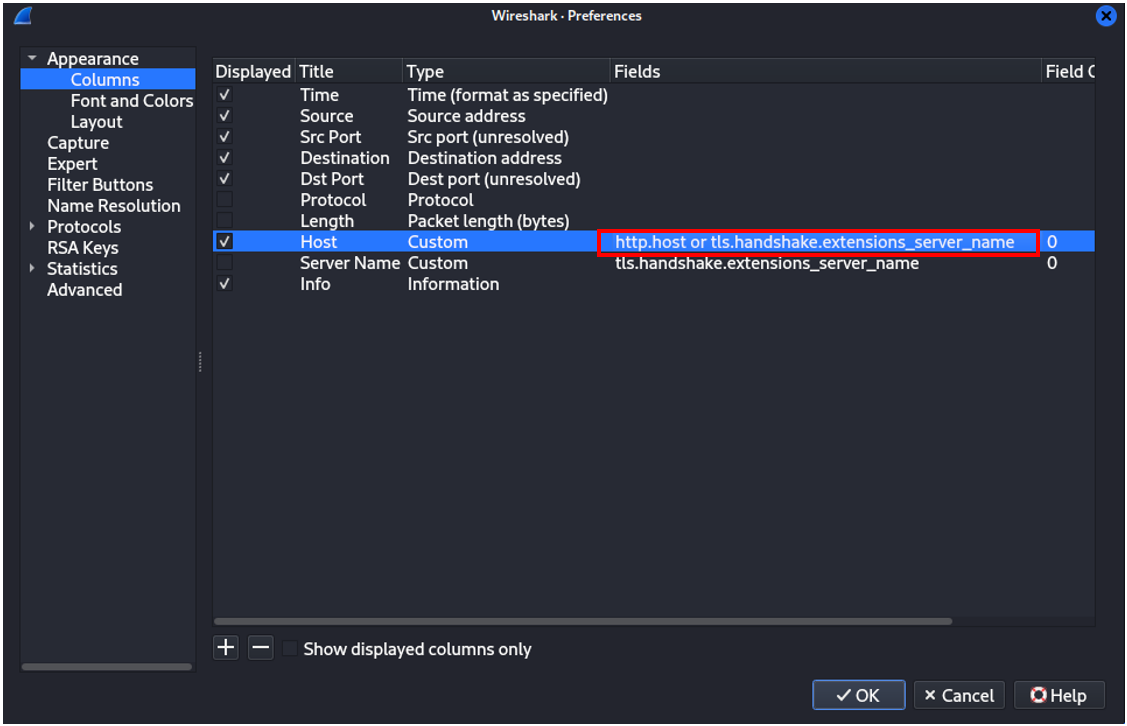1127x726 pixels.
Task: Open the Name Resolution preferences
Action: 114,206
